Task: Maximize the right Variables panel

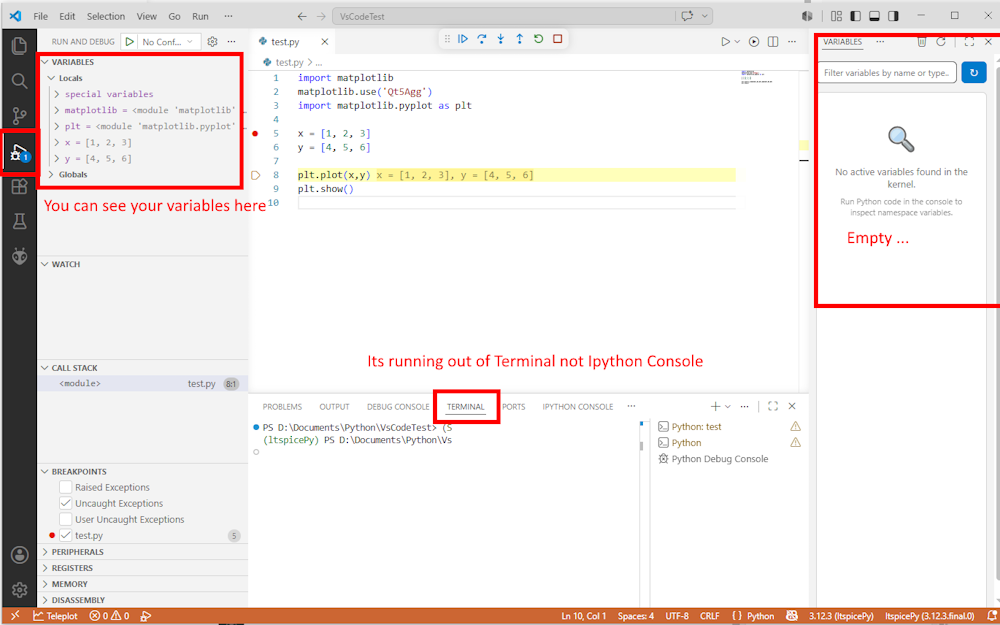Action: point(969,41)
